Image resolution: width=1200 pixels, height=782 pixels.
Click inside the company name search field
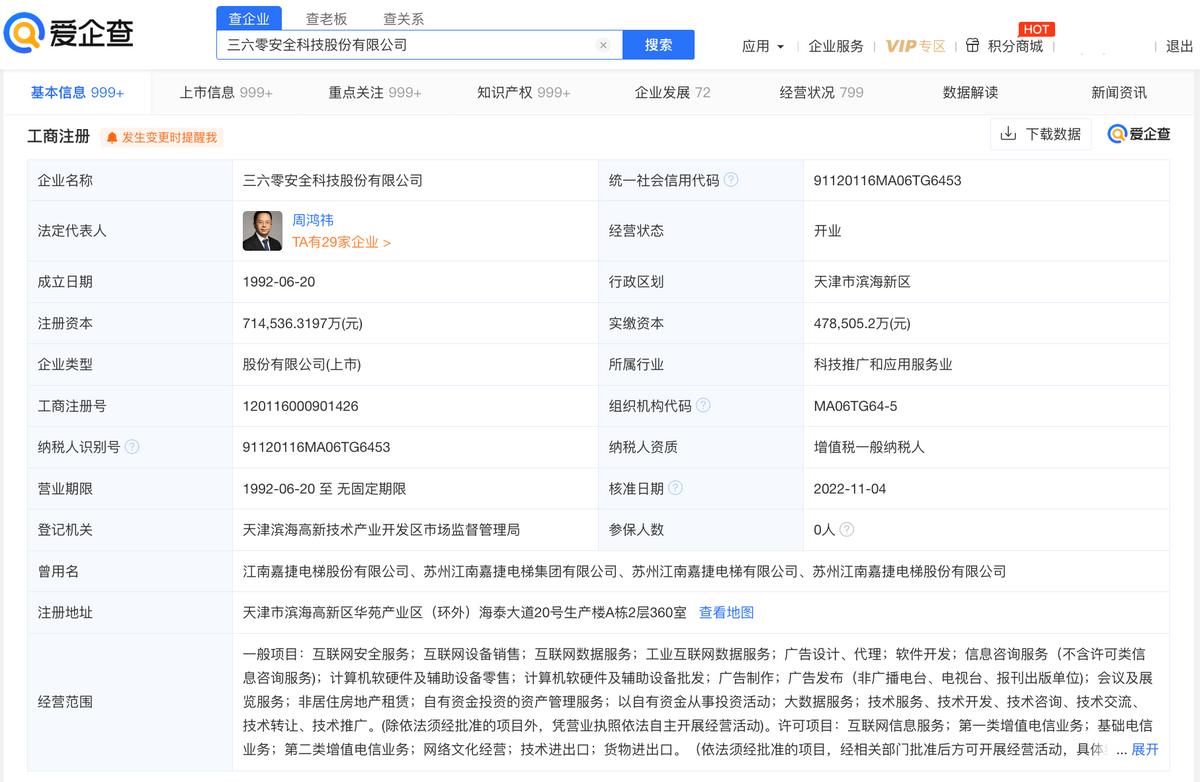[x=400, y=45]
